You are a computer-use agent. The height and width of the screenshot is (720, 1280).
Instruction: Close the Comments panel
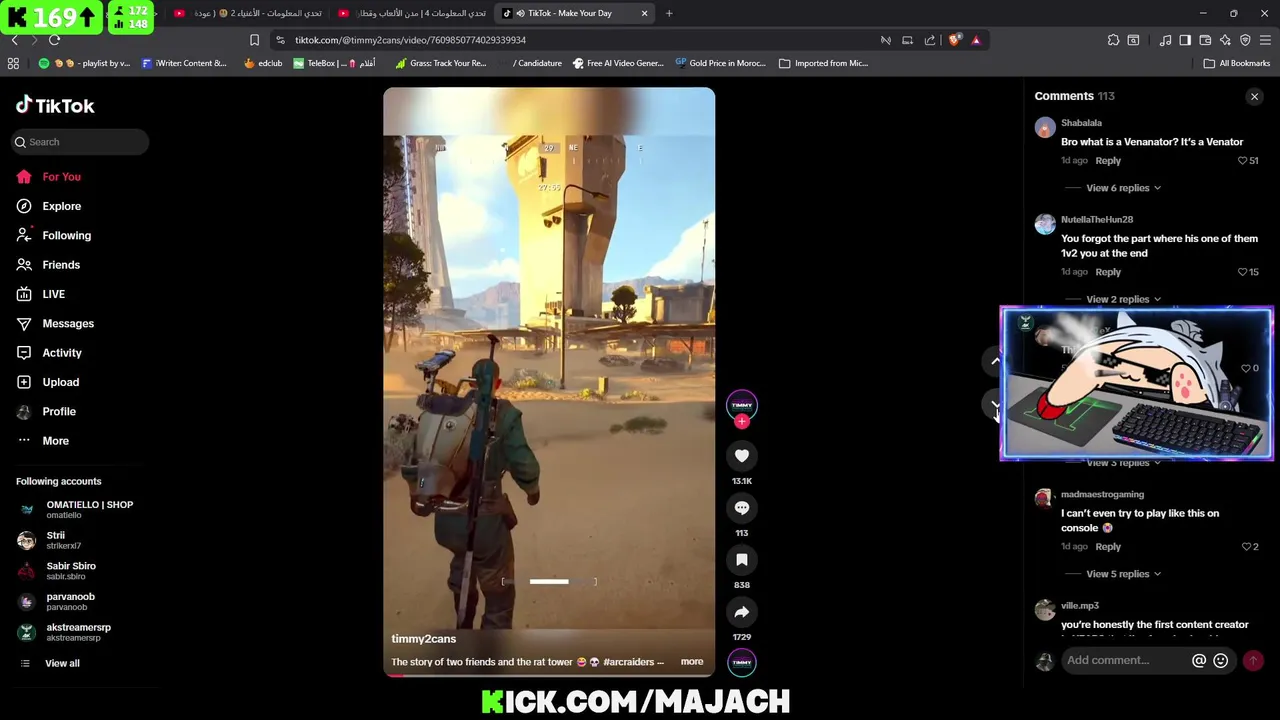point(1254,97)
